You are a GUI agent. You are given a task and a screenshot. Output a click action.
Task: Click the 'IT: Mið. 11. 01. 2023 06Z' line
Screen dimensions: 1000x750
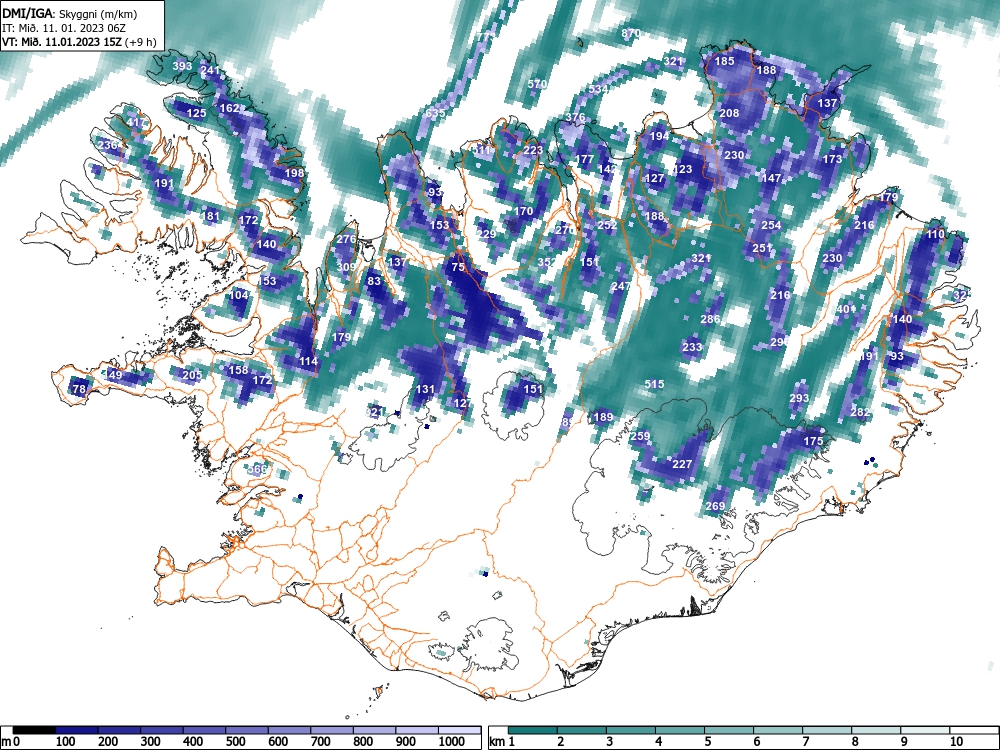click(64, 28)
